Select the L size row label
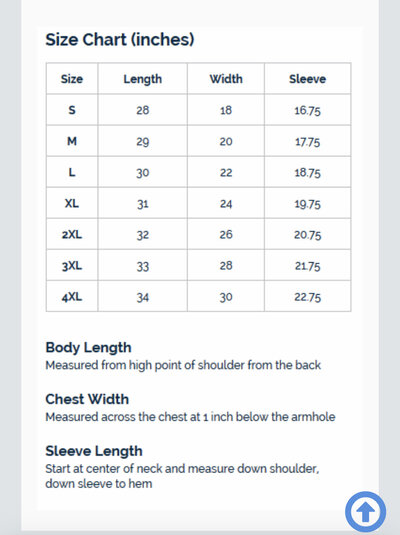The width and height of the screenshot is (400, 535). click(x=72, y=172)
